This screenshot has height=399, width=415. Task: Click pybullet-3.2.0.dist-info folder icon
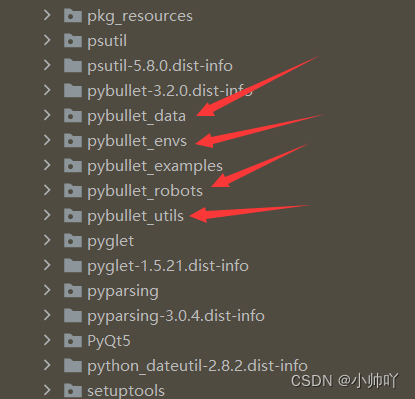coord(73,90)
